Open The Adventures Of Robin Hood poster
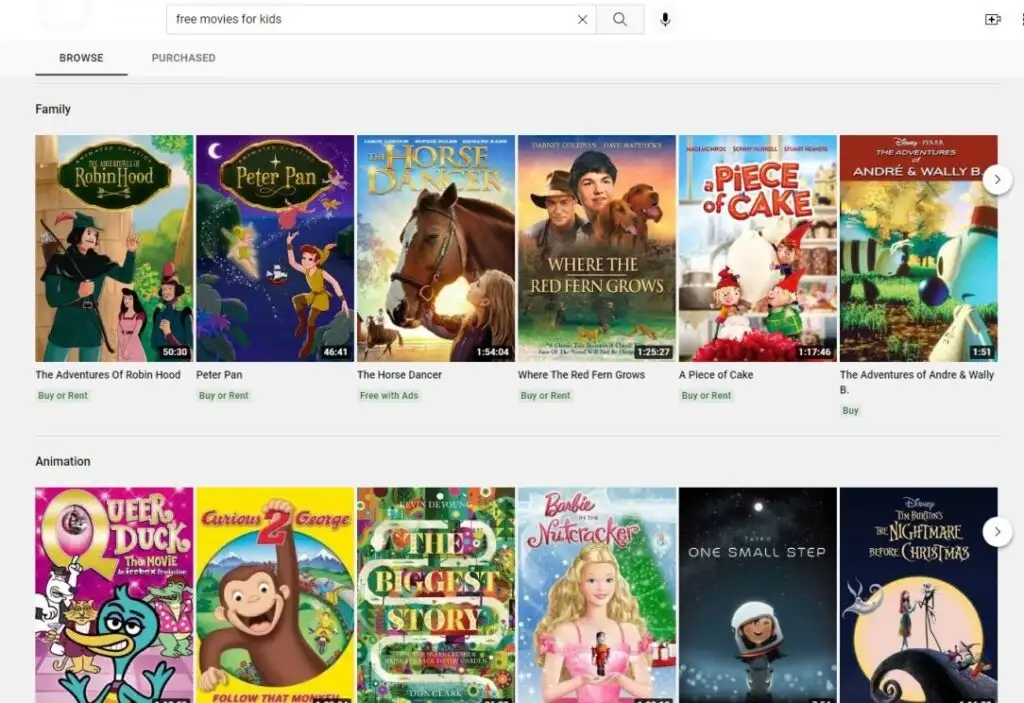This screenshot has height=703, width=1024. point(114,248)
